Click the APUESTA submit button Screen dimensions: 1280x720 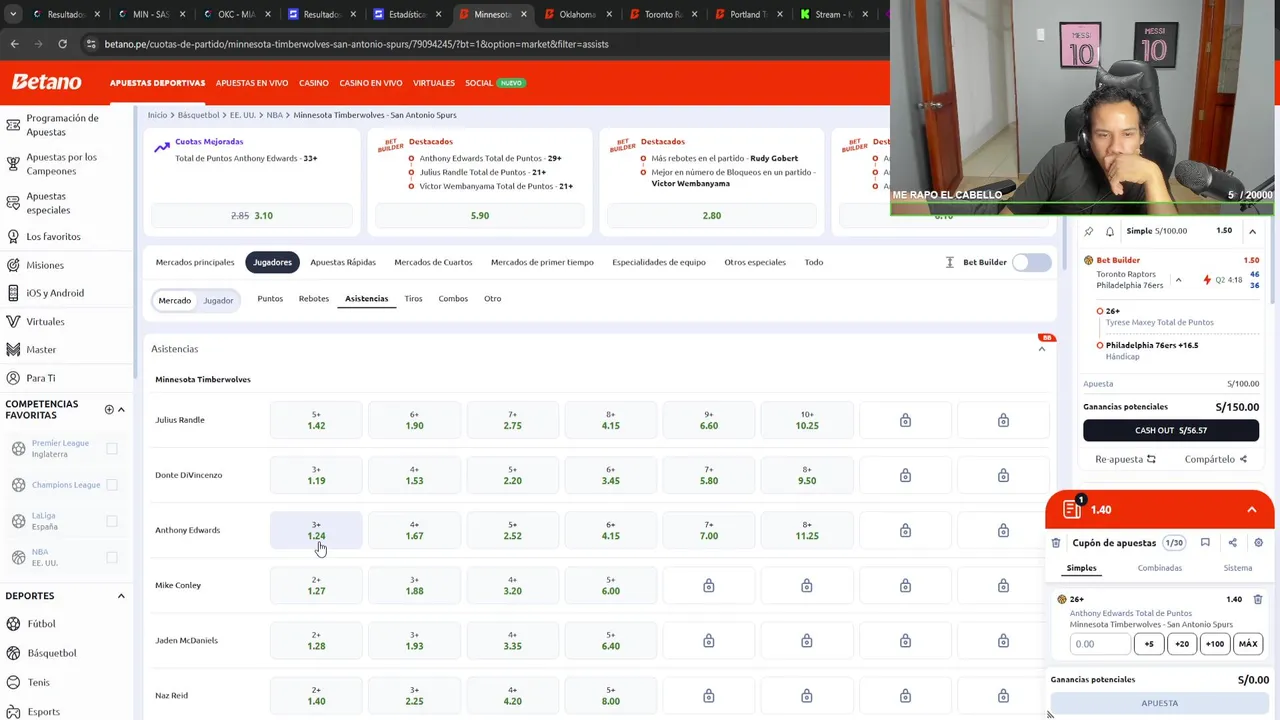pos(1160,703)
